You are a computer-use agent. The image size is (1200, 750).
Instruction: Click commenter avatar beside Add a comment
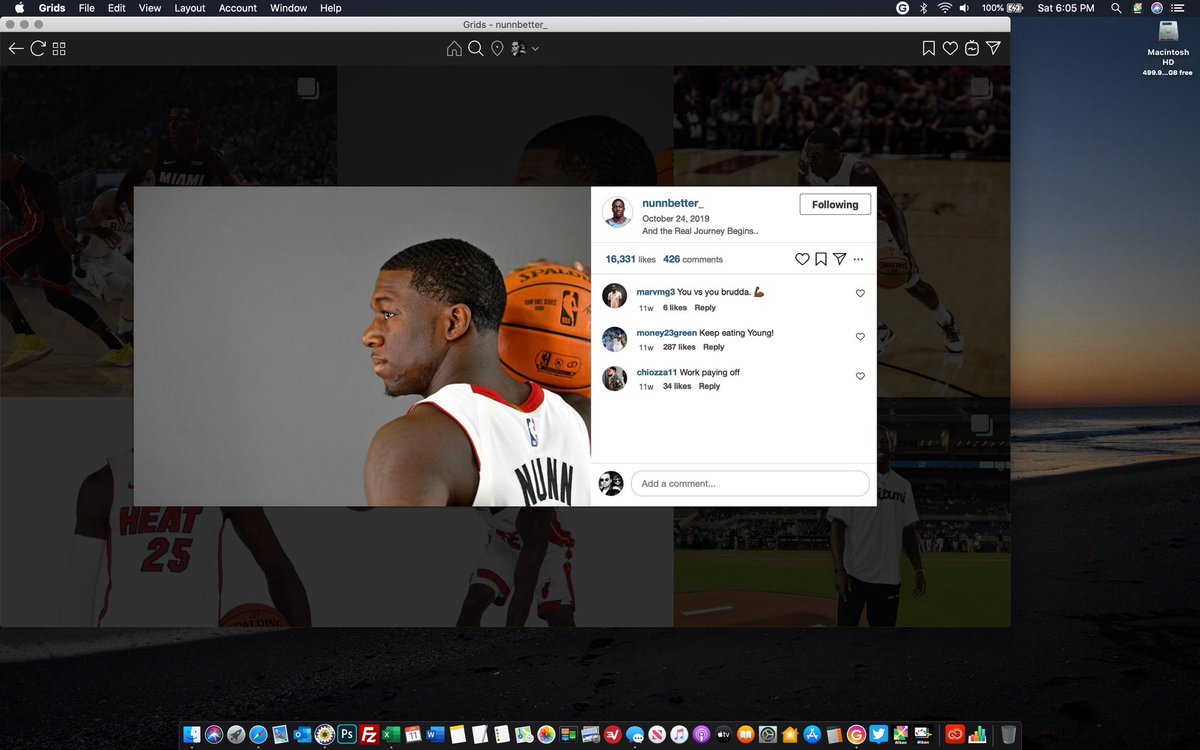pyautogui.click(x=611, y=483)
